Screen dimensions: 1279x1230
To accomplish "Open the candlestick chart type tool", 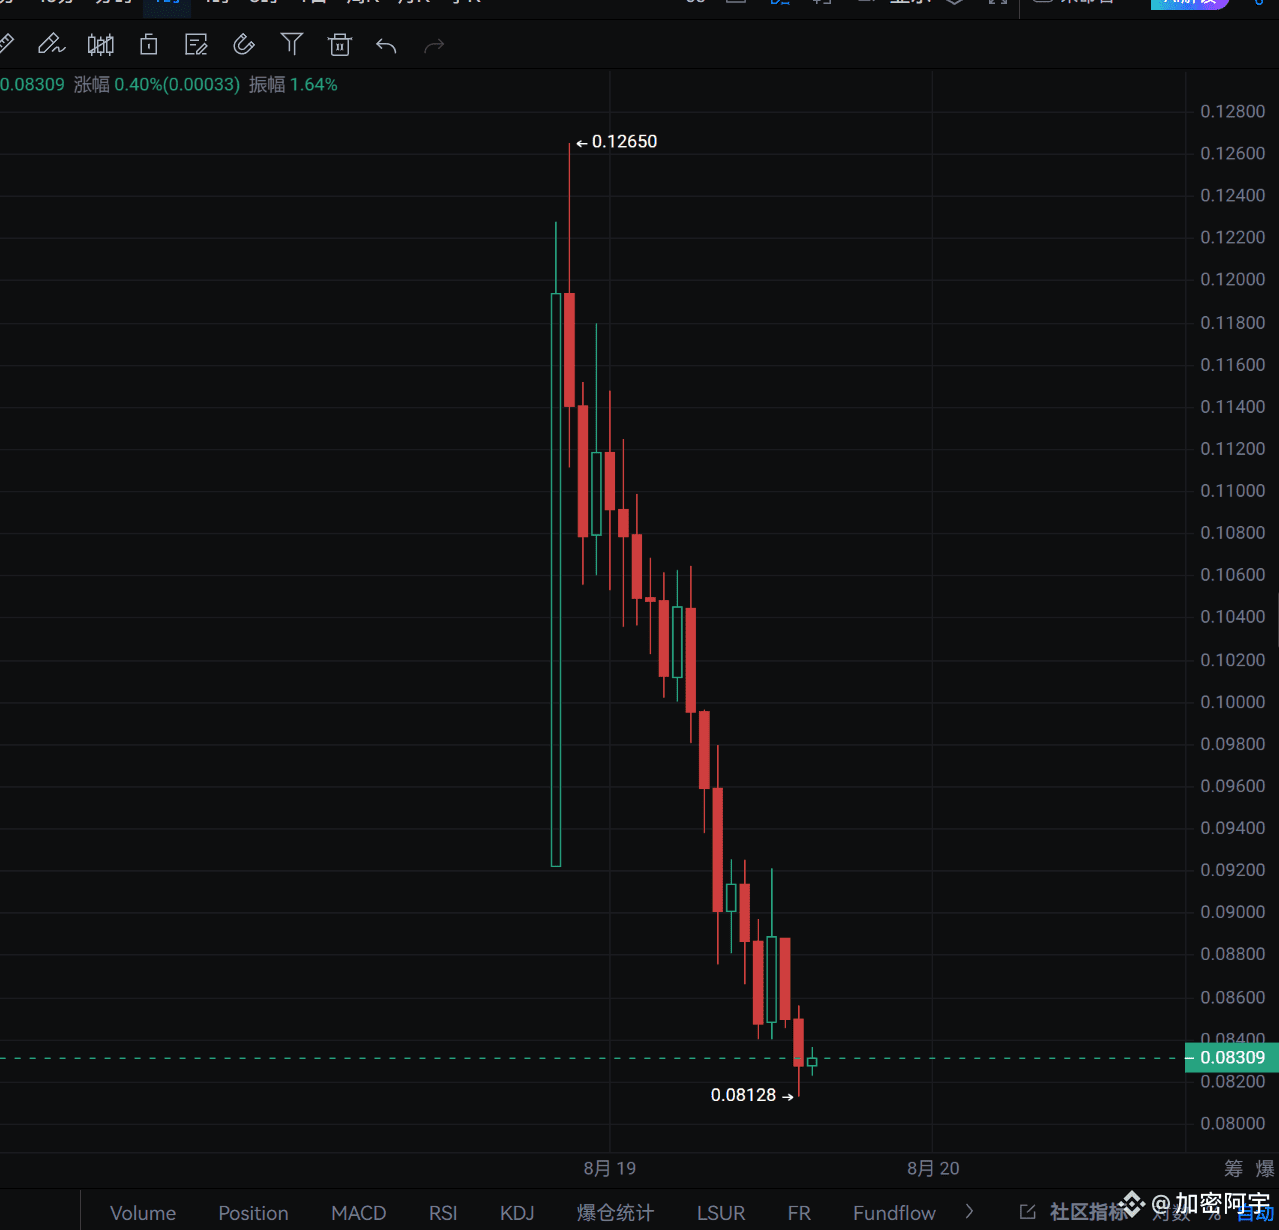I will [101, 44].
